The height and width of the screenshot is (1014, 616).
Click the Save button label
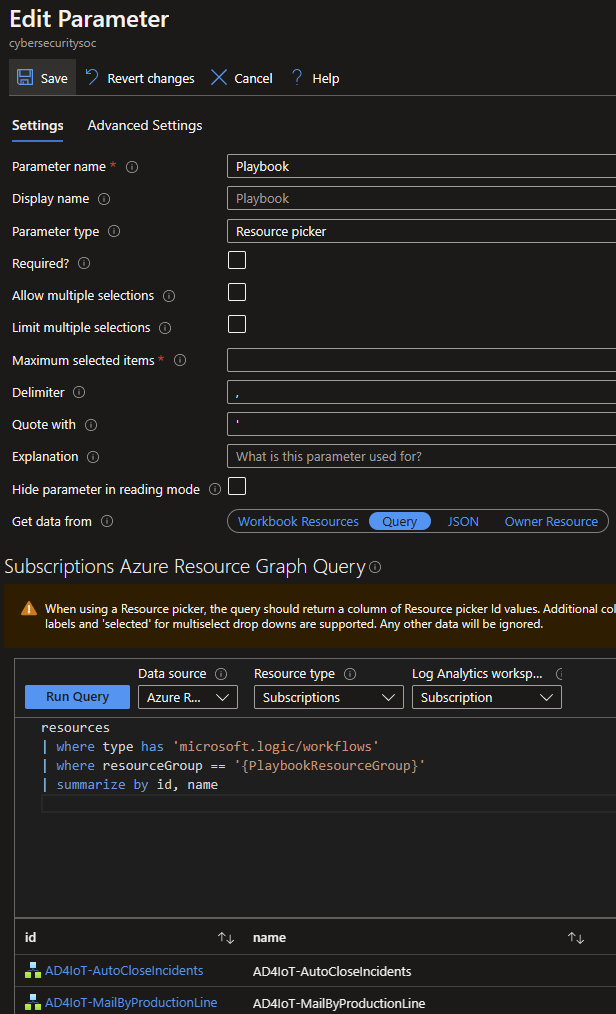54,78
